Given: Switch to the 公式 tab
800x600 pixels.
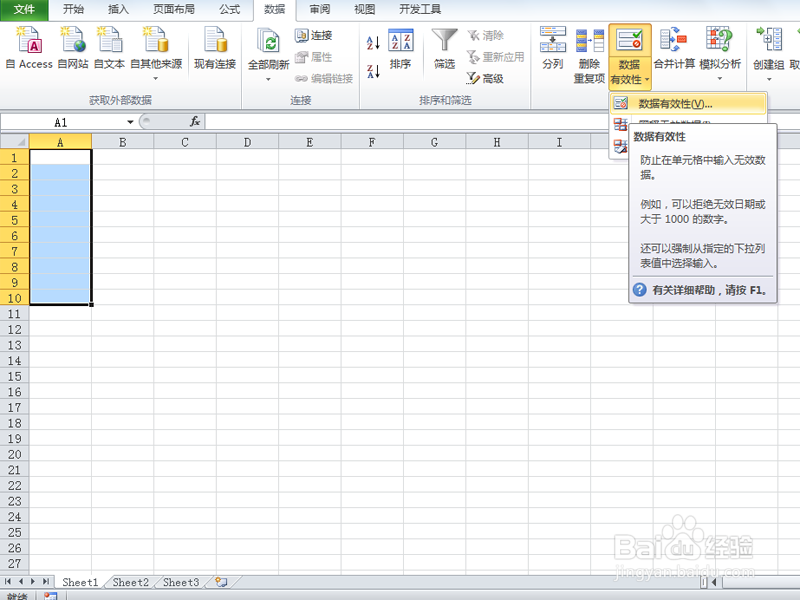Looking at the screenshot, I should point(230,9).
